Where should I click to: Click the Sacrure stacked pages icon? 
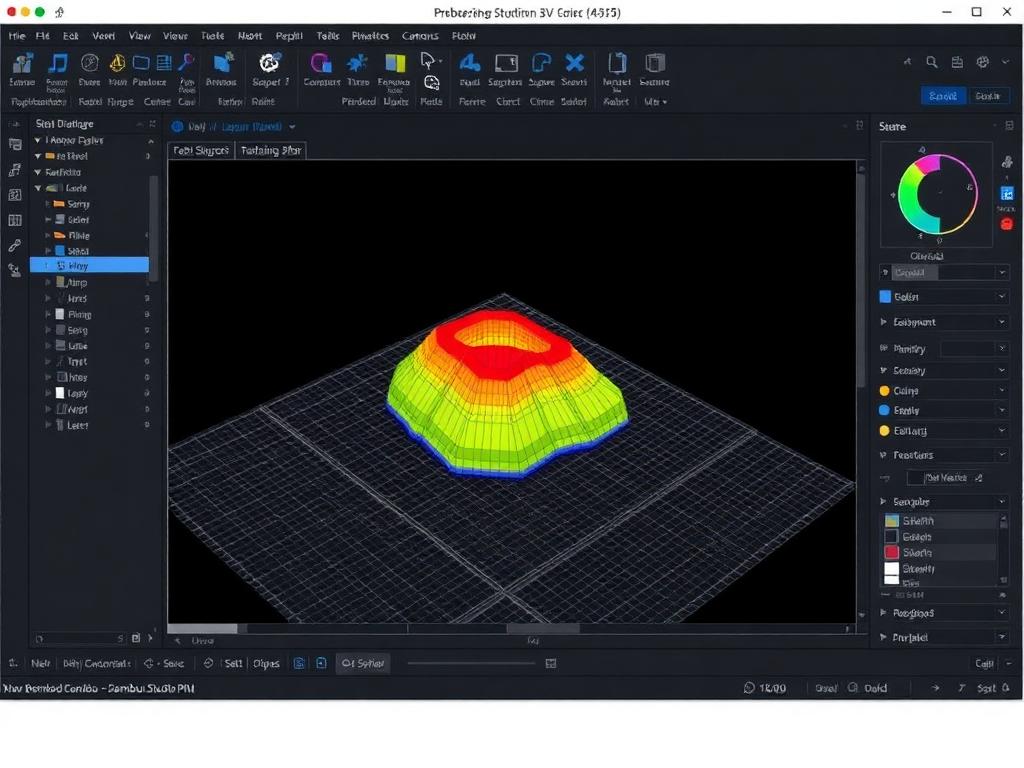pyautogui.click(x=654, y=63)
